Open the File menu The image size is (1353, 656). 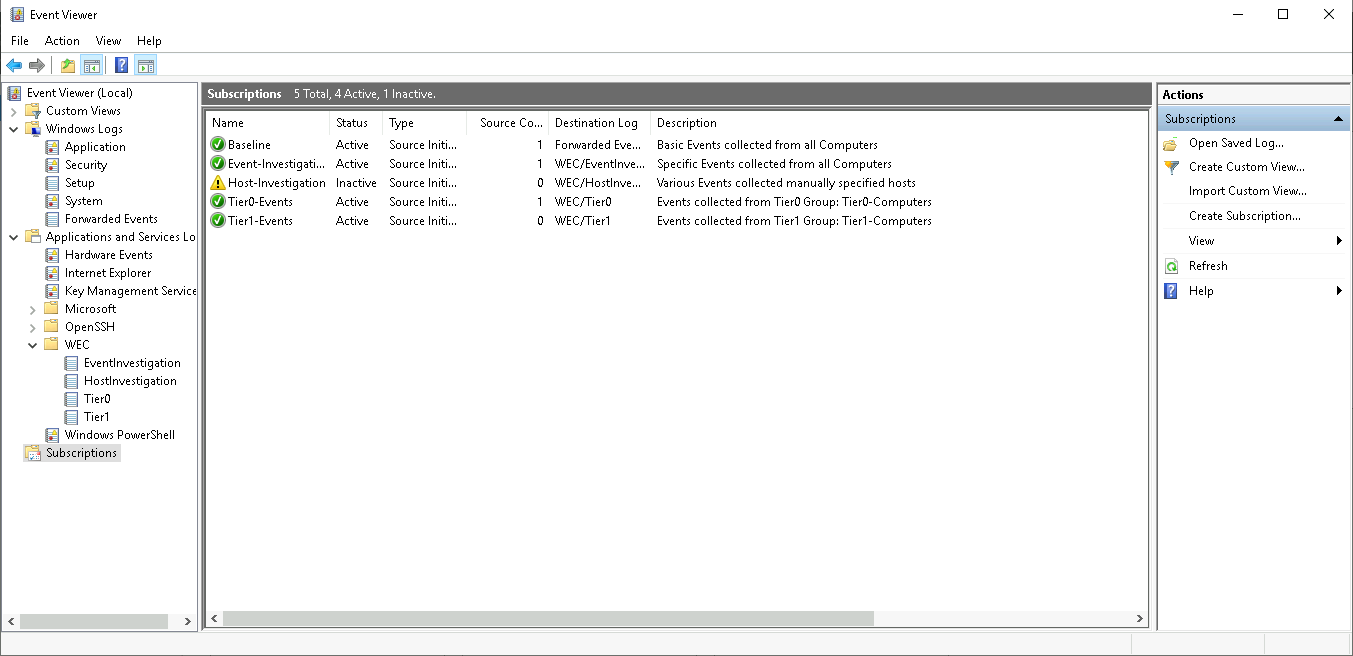(x=20, y=41)
